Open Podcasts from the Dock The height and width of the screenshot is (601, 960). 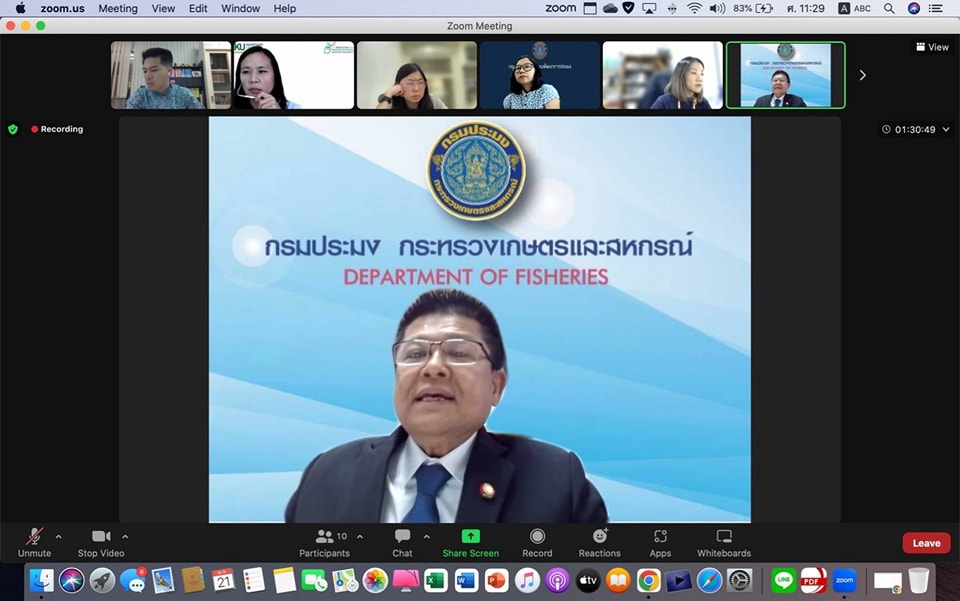(x=557, y=580)
